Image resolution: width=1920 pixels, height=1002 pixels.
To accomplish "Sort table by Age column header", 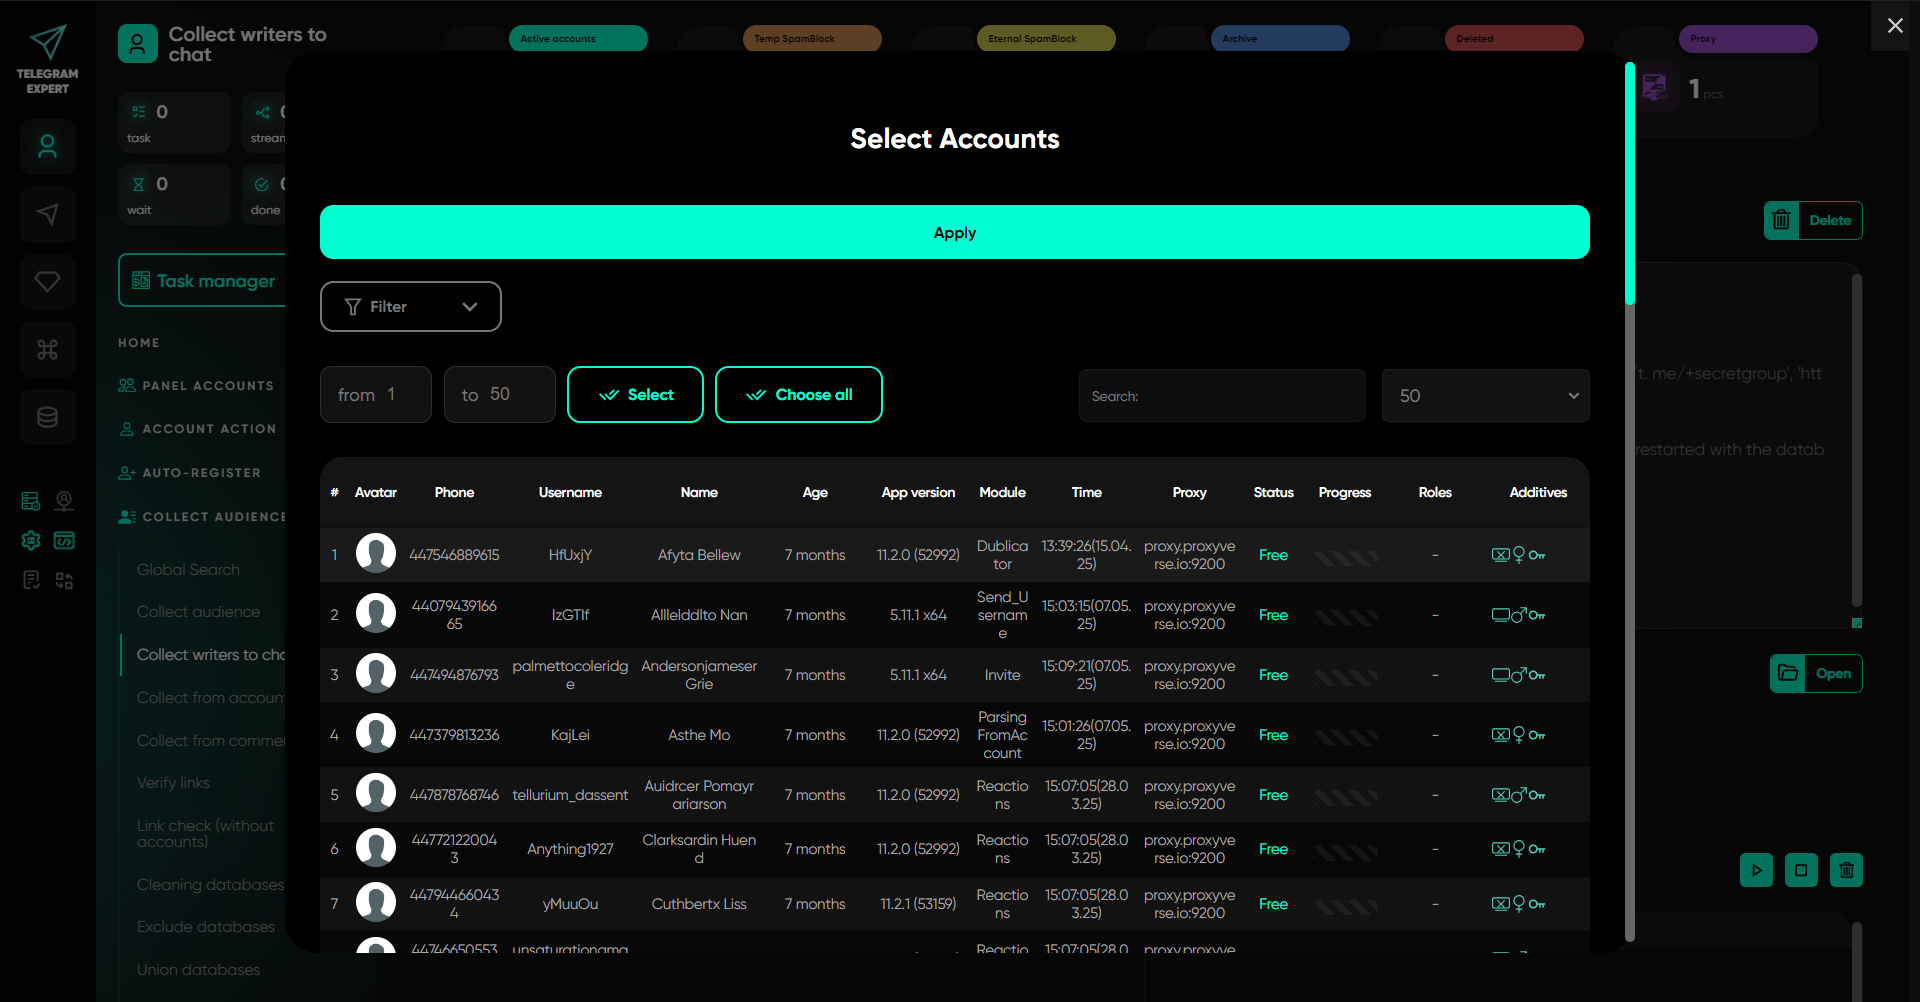I will 814,493.
